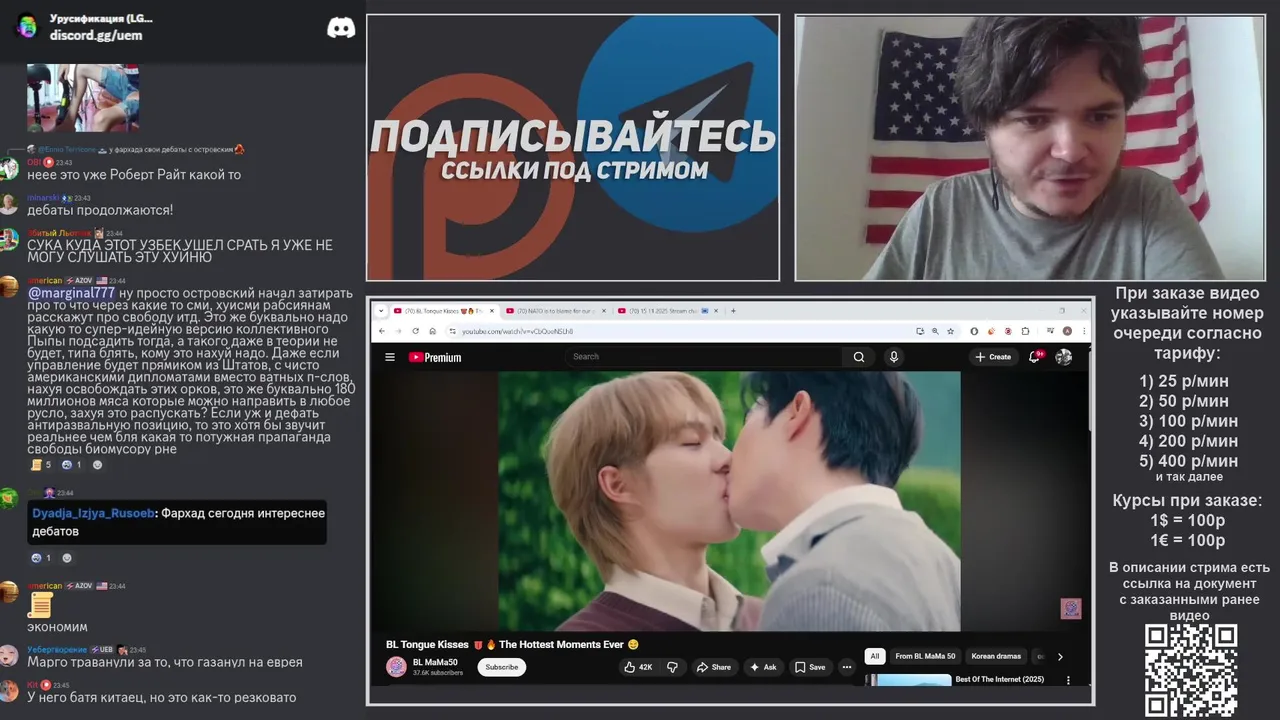Like the video showing 42K likes
This screenshot has height=720, width=1280.
pyautogui.click(x=638, y=667)
